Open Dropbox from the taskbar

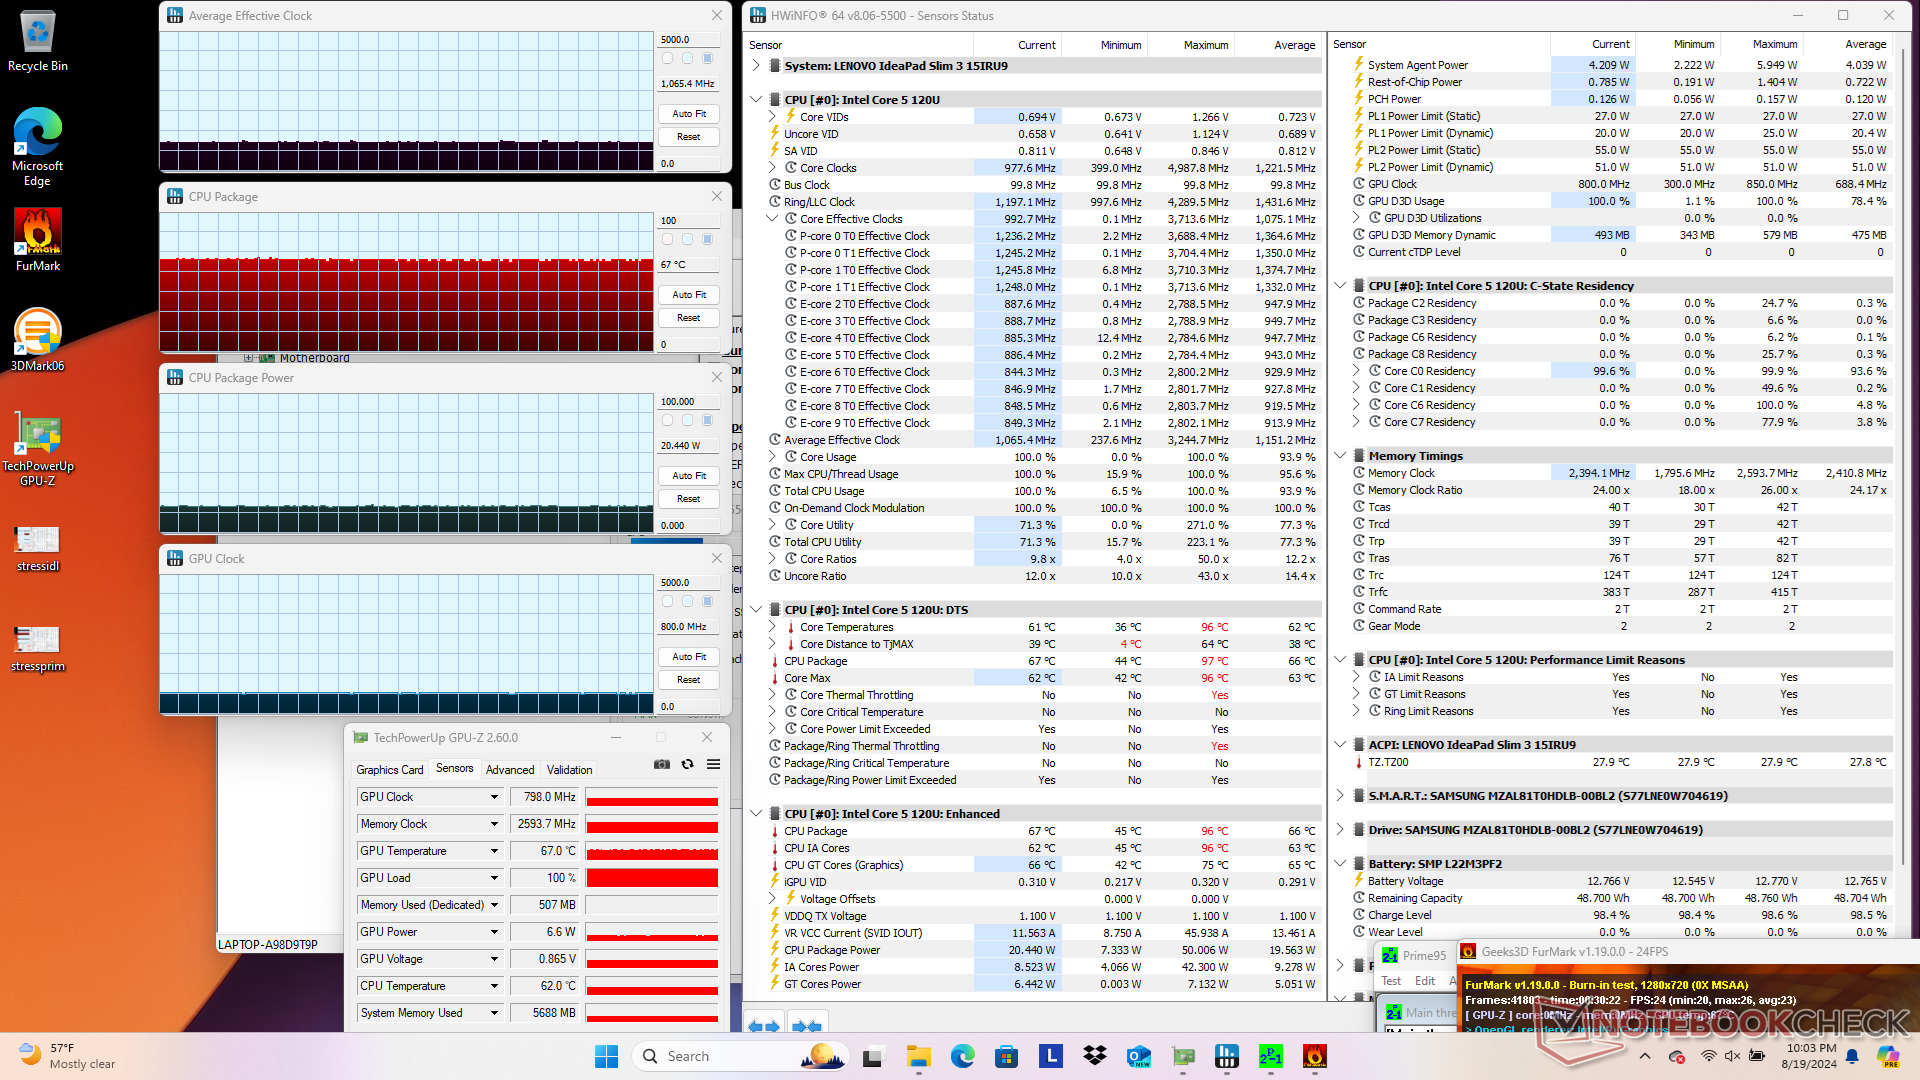[1095, 1056]
